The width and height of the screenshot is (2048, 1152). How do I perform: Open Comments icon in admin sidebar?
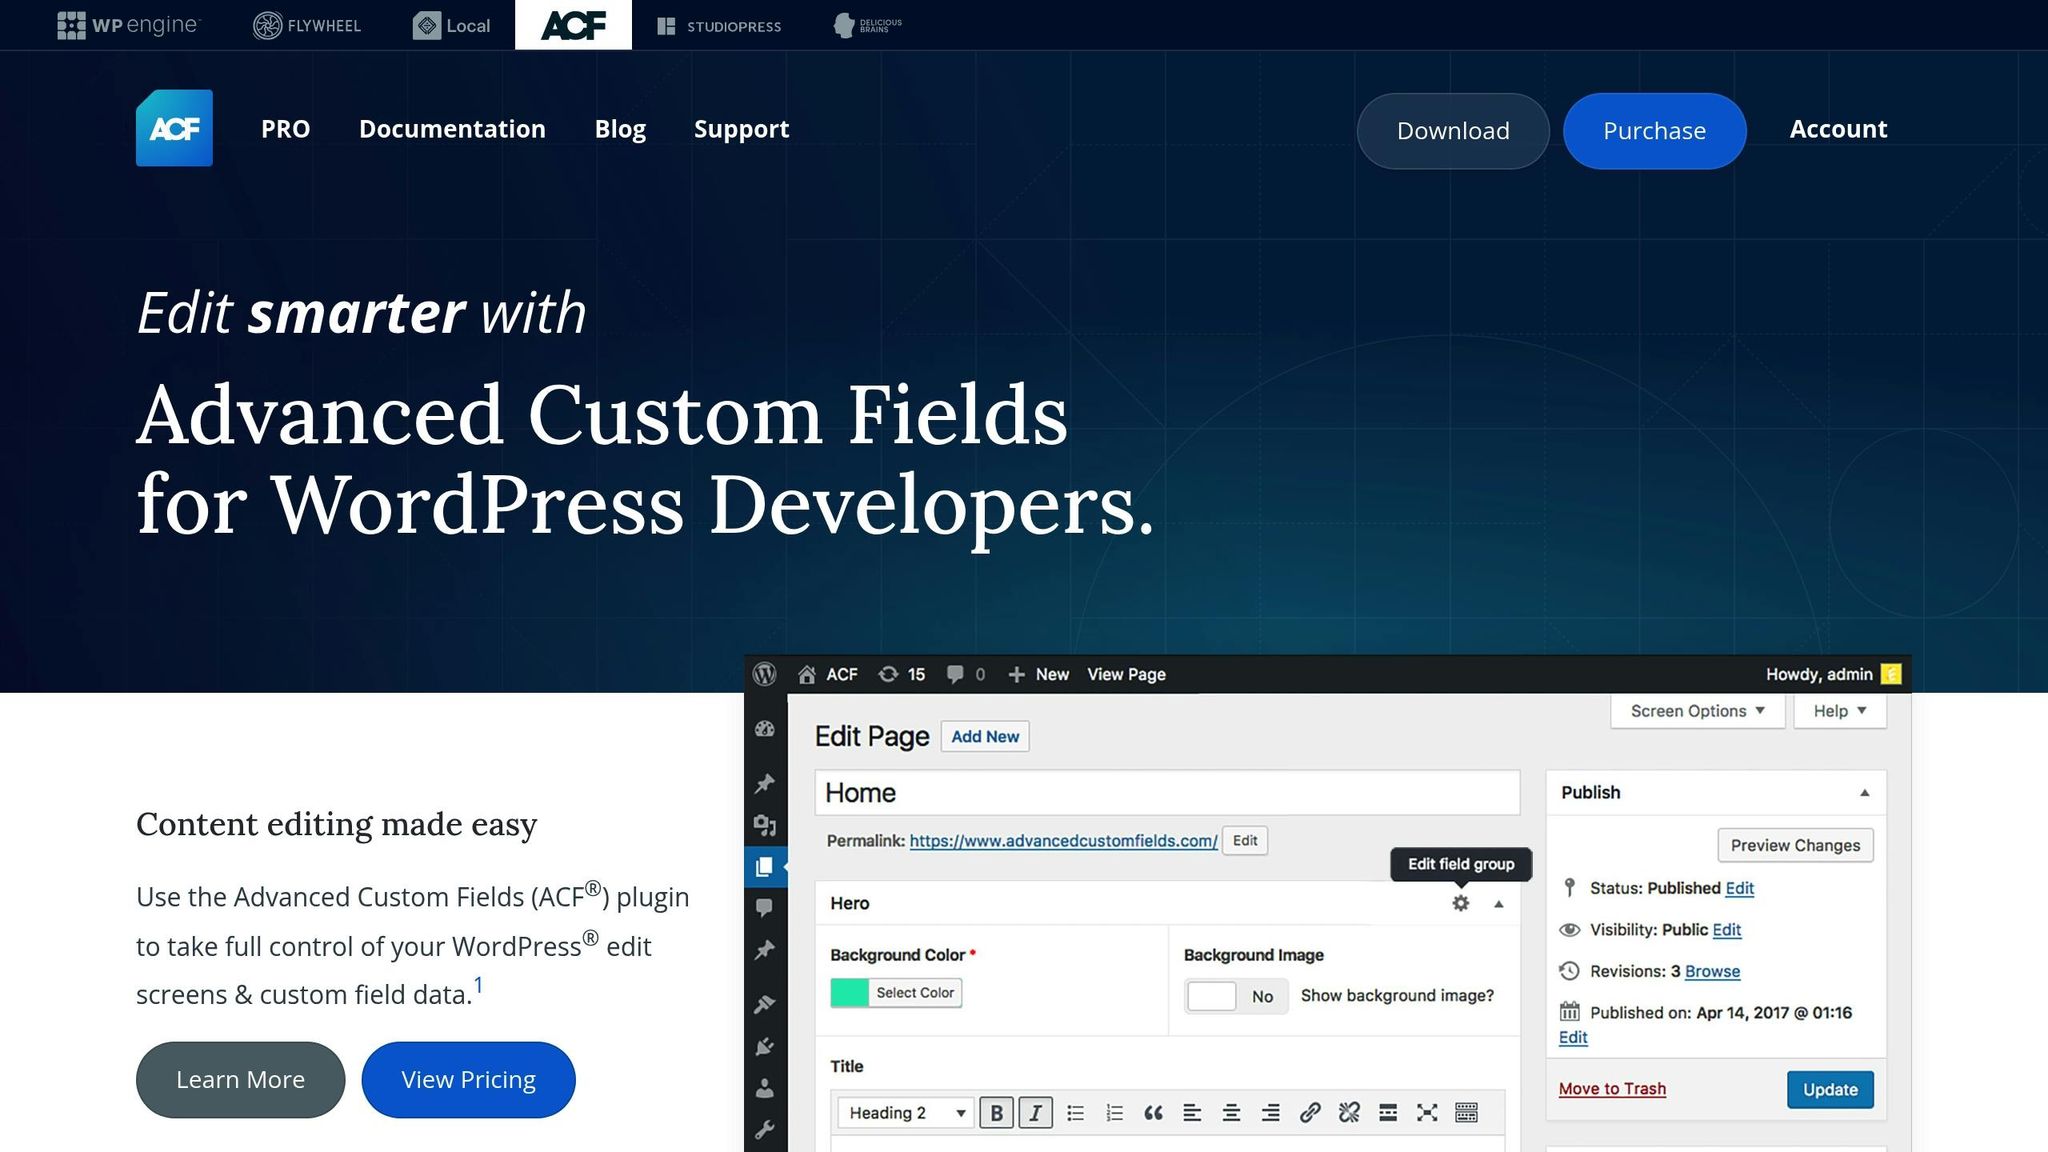click(x=765, y=908)
